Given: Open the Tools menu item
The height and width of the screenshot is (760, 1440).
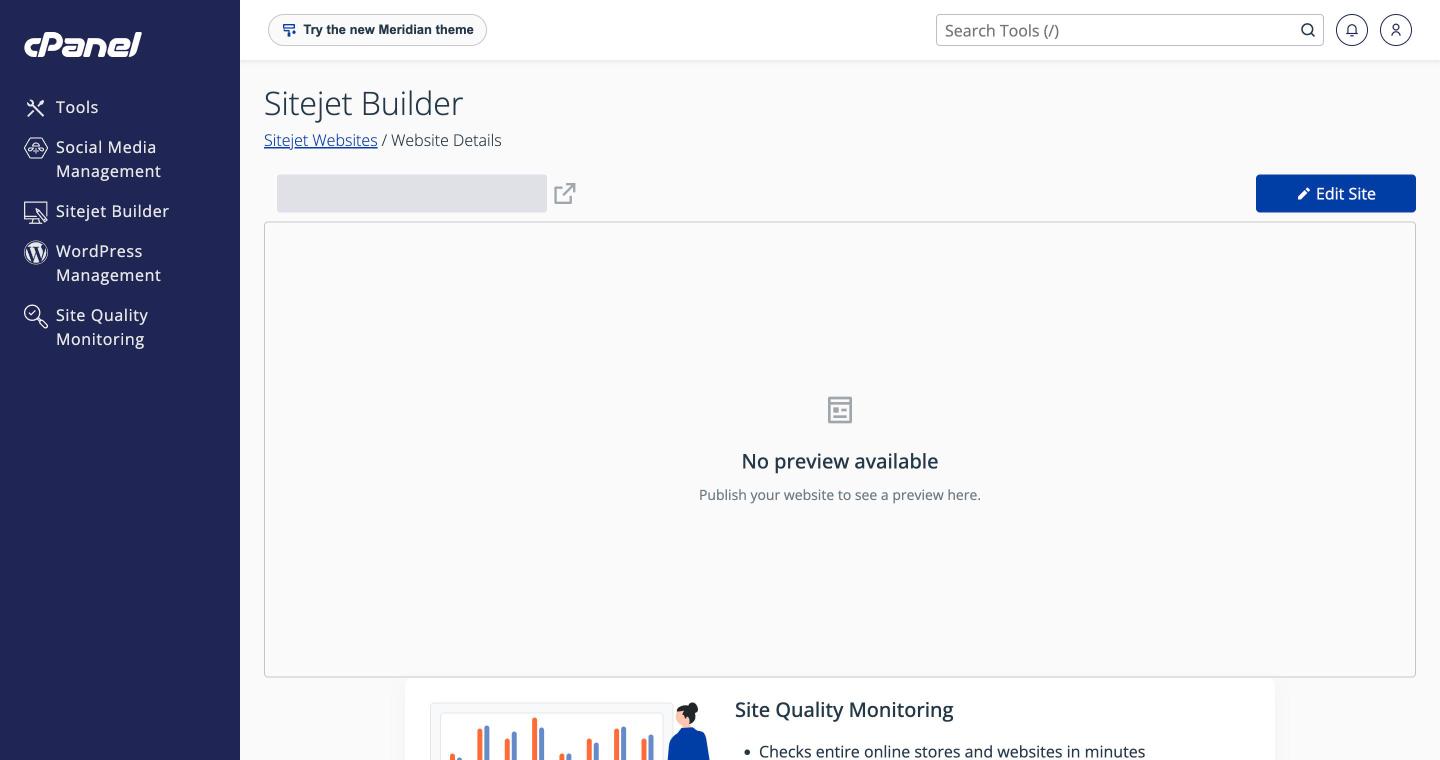Looking at the screenshot, I should (77, 107).
